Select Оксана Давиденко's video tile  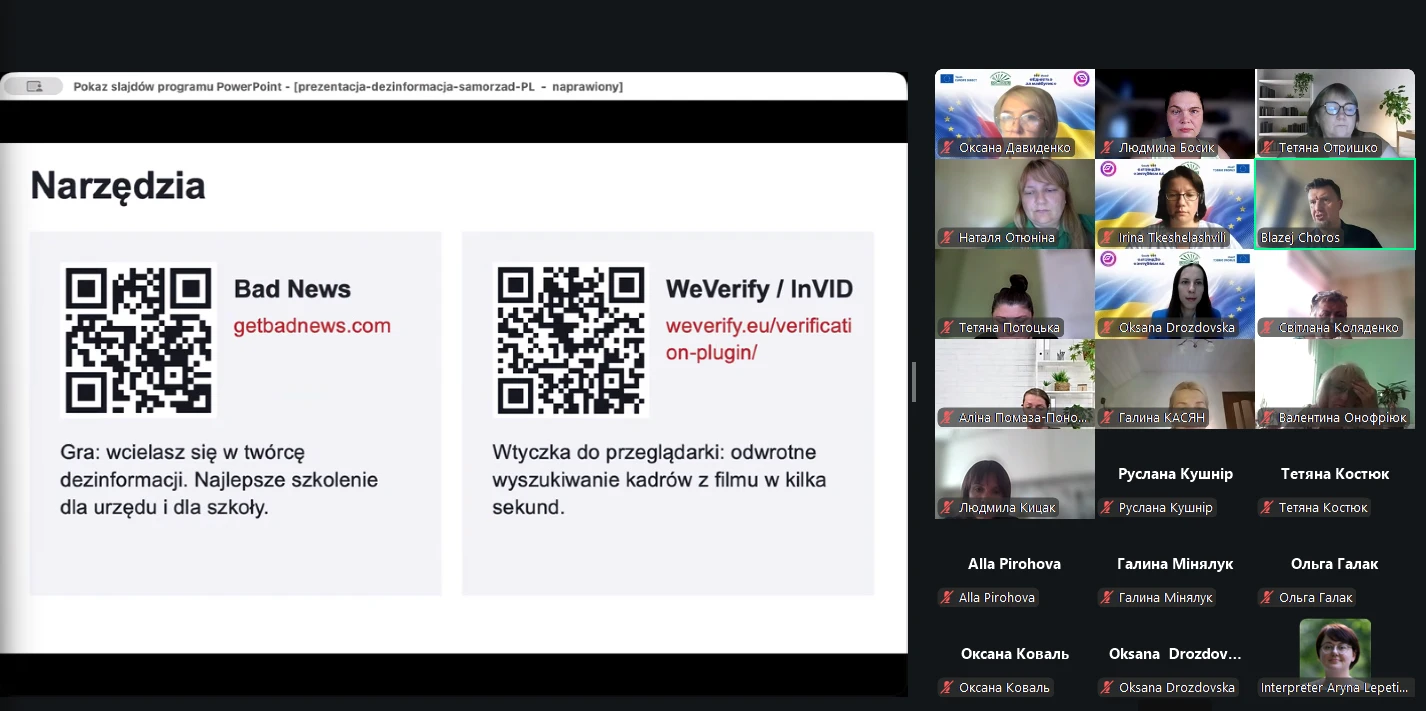pos(1015,114)
